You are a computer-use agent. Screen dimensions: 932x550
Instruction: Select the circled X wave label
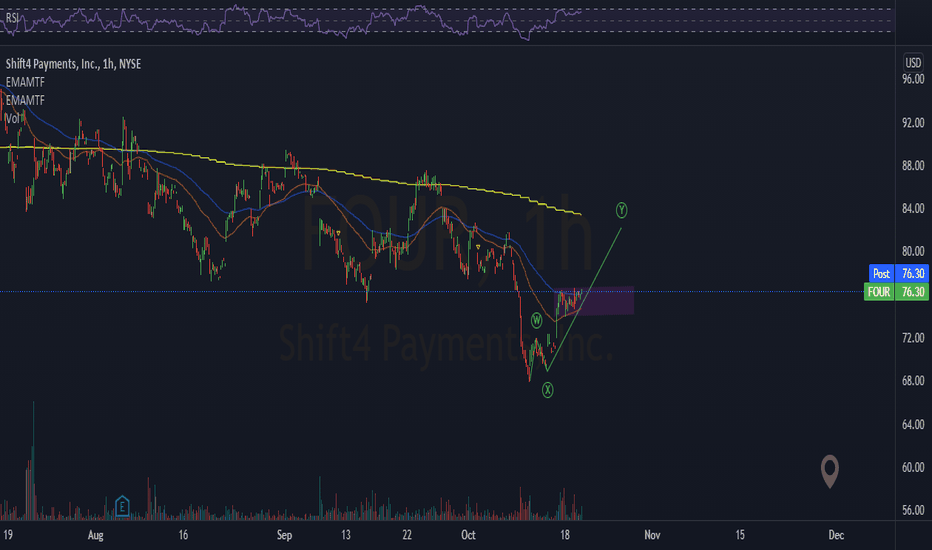[547, 390]
